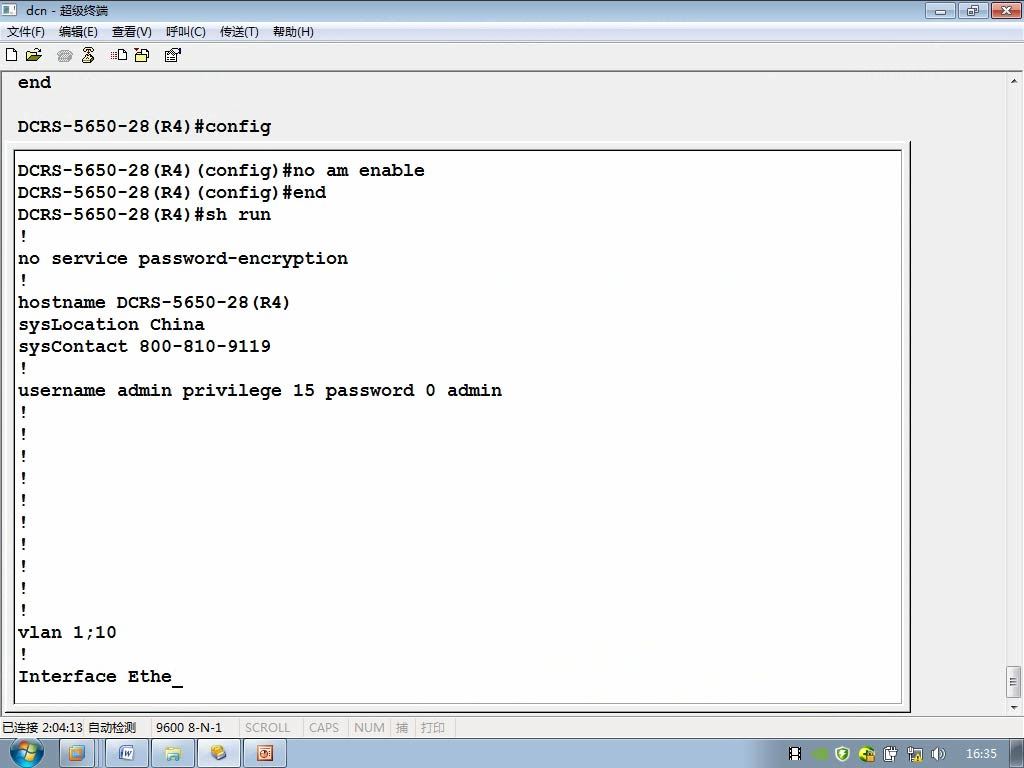1024x768 pixels.
Task: Open the 编辑(E) menu
Action: 78,31
